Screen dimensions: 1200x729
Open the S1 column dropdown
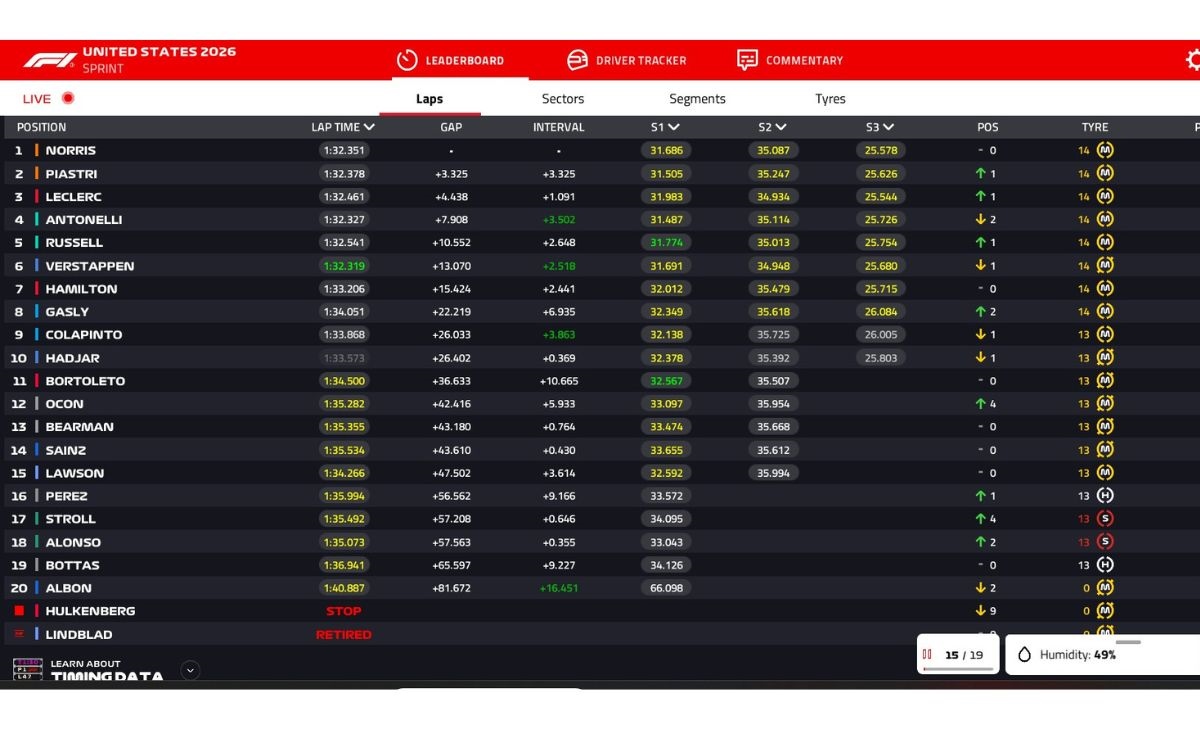point(674,127)
